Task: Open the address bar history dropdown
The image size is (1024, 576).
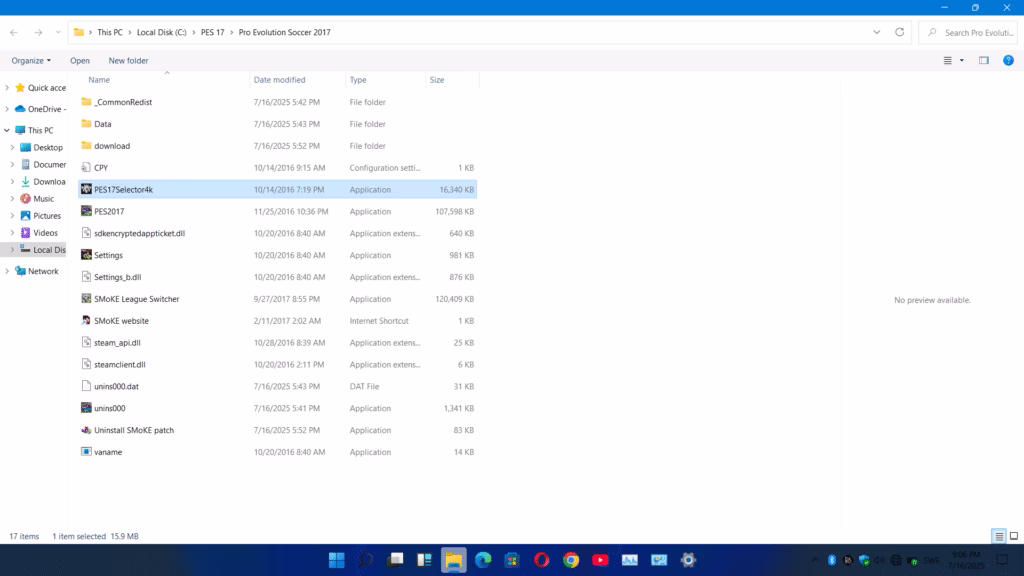Action: tap(876, 32)
